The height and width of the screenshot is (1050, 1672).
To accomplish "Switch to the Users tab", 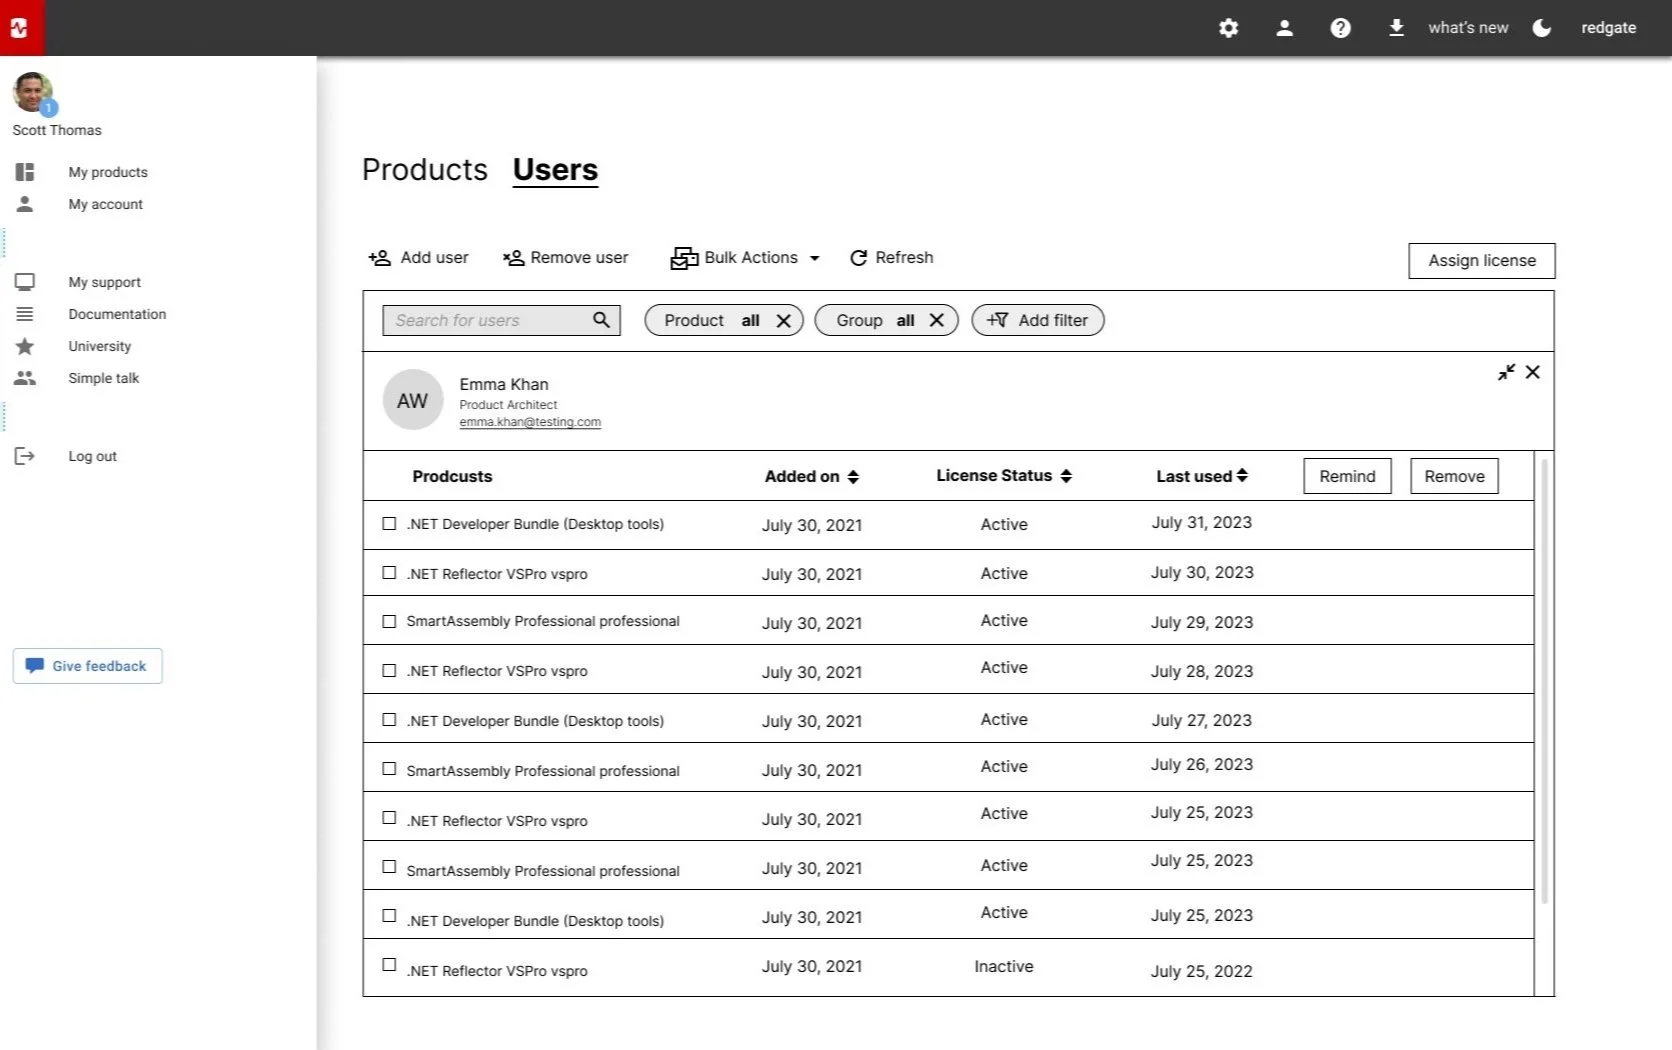I will pyautogui.click(x=555, y=170).
